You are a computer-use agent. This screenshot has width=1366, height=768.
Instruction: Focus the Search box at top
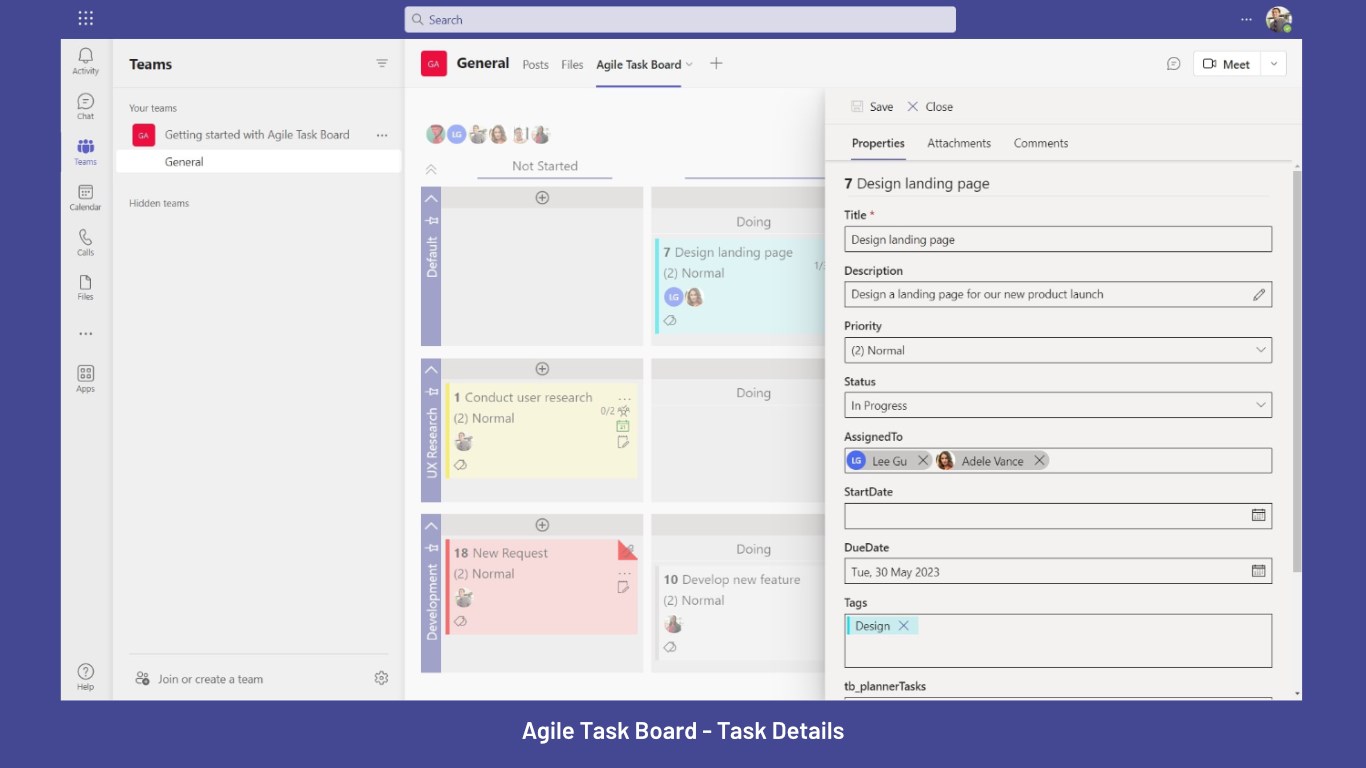[x=680, y=19]
